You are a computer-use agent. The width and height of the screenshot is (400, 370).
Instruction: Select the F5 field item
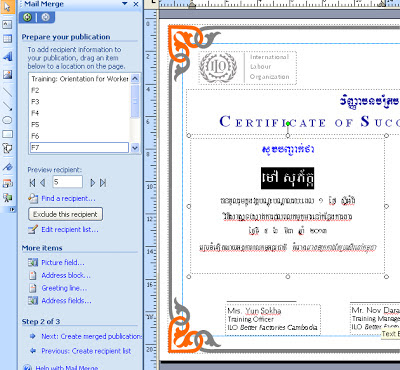click(79, 125)
